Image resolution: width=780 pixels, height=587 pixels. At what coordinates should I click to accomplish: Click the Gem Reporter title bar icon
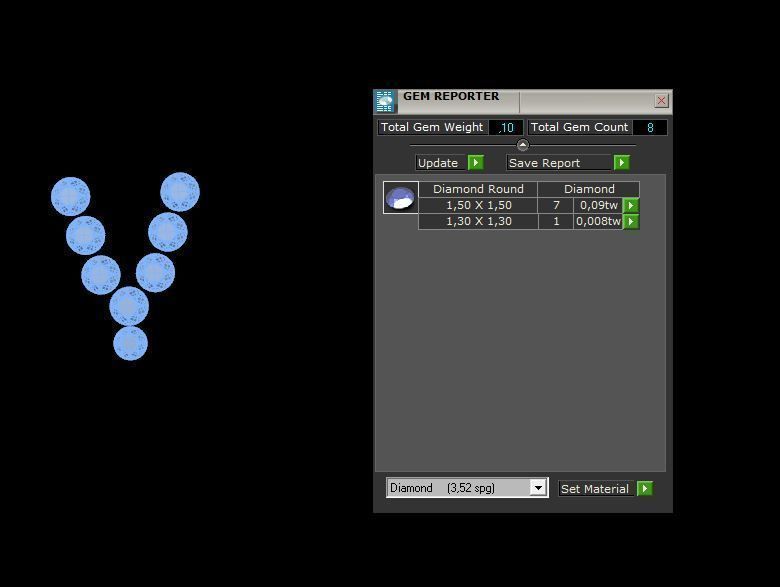coord(385,101)
